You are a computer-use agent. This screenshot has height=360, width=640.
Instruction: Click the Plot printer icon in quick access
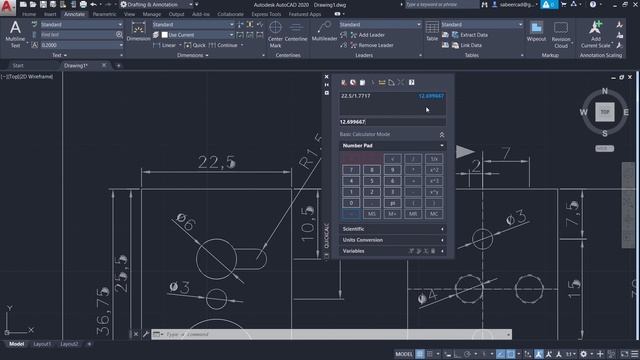pyautogui.click(x=83, y=4)
